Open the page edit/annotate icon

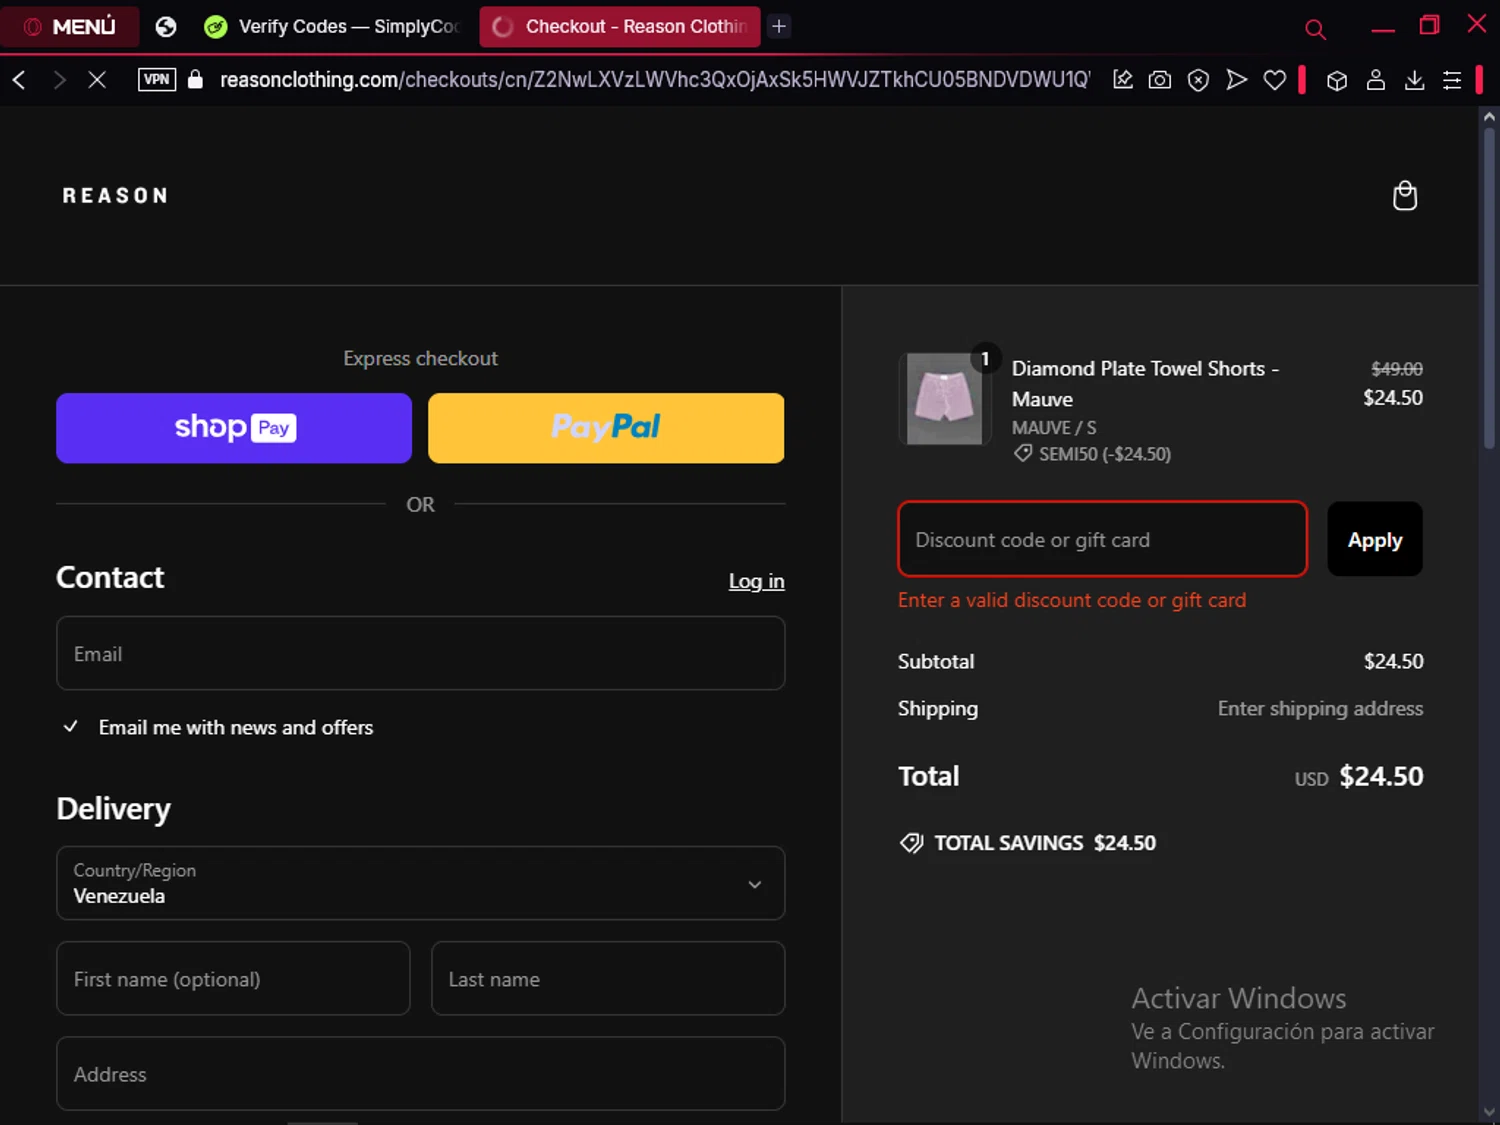point(1123,80)
